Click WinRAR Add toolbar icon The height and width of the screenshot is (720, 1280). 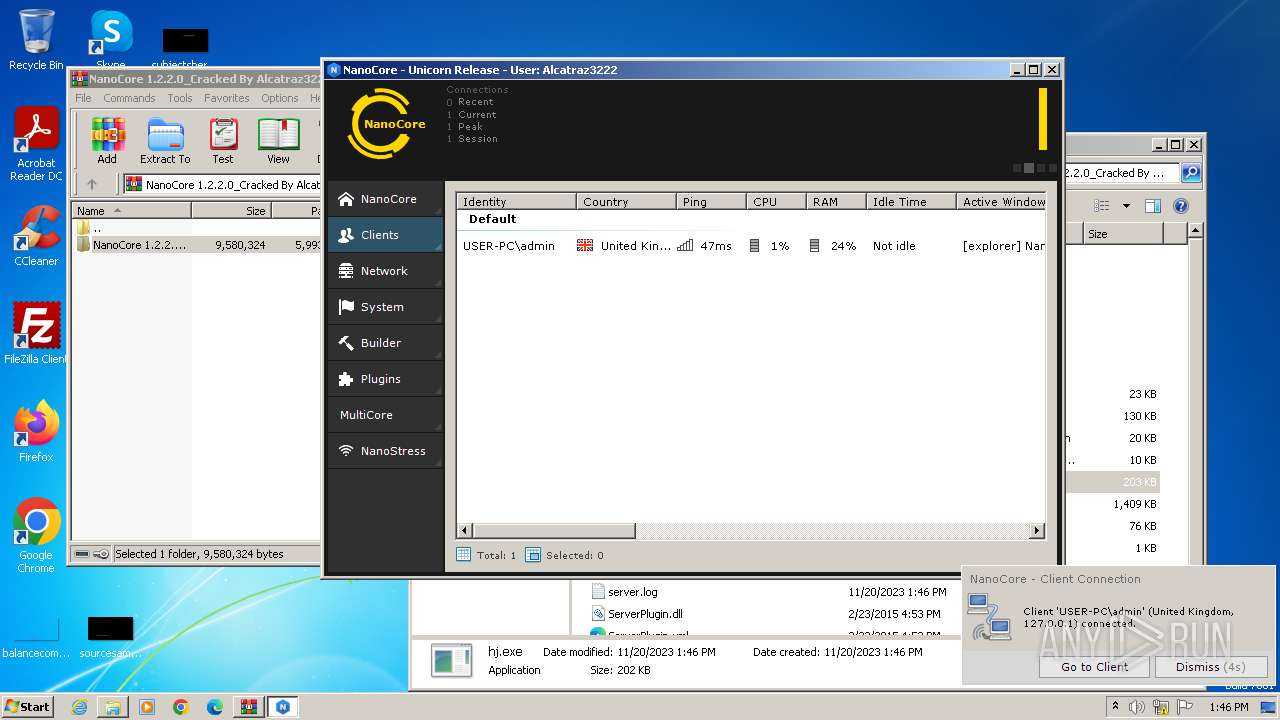coord(107,141)
